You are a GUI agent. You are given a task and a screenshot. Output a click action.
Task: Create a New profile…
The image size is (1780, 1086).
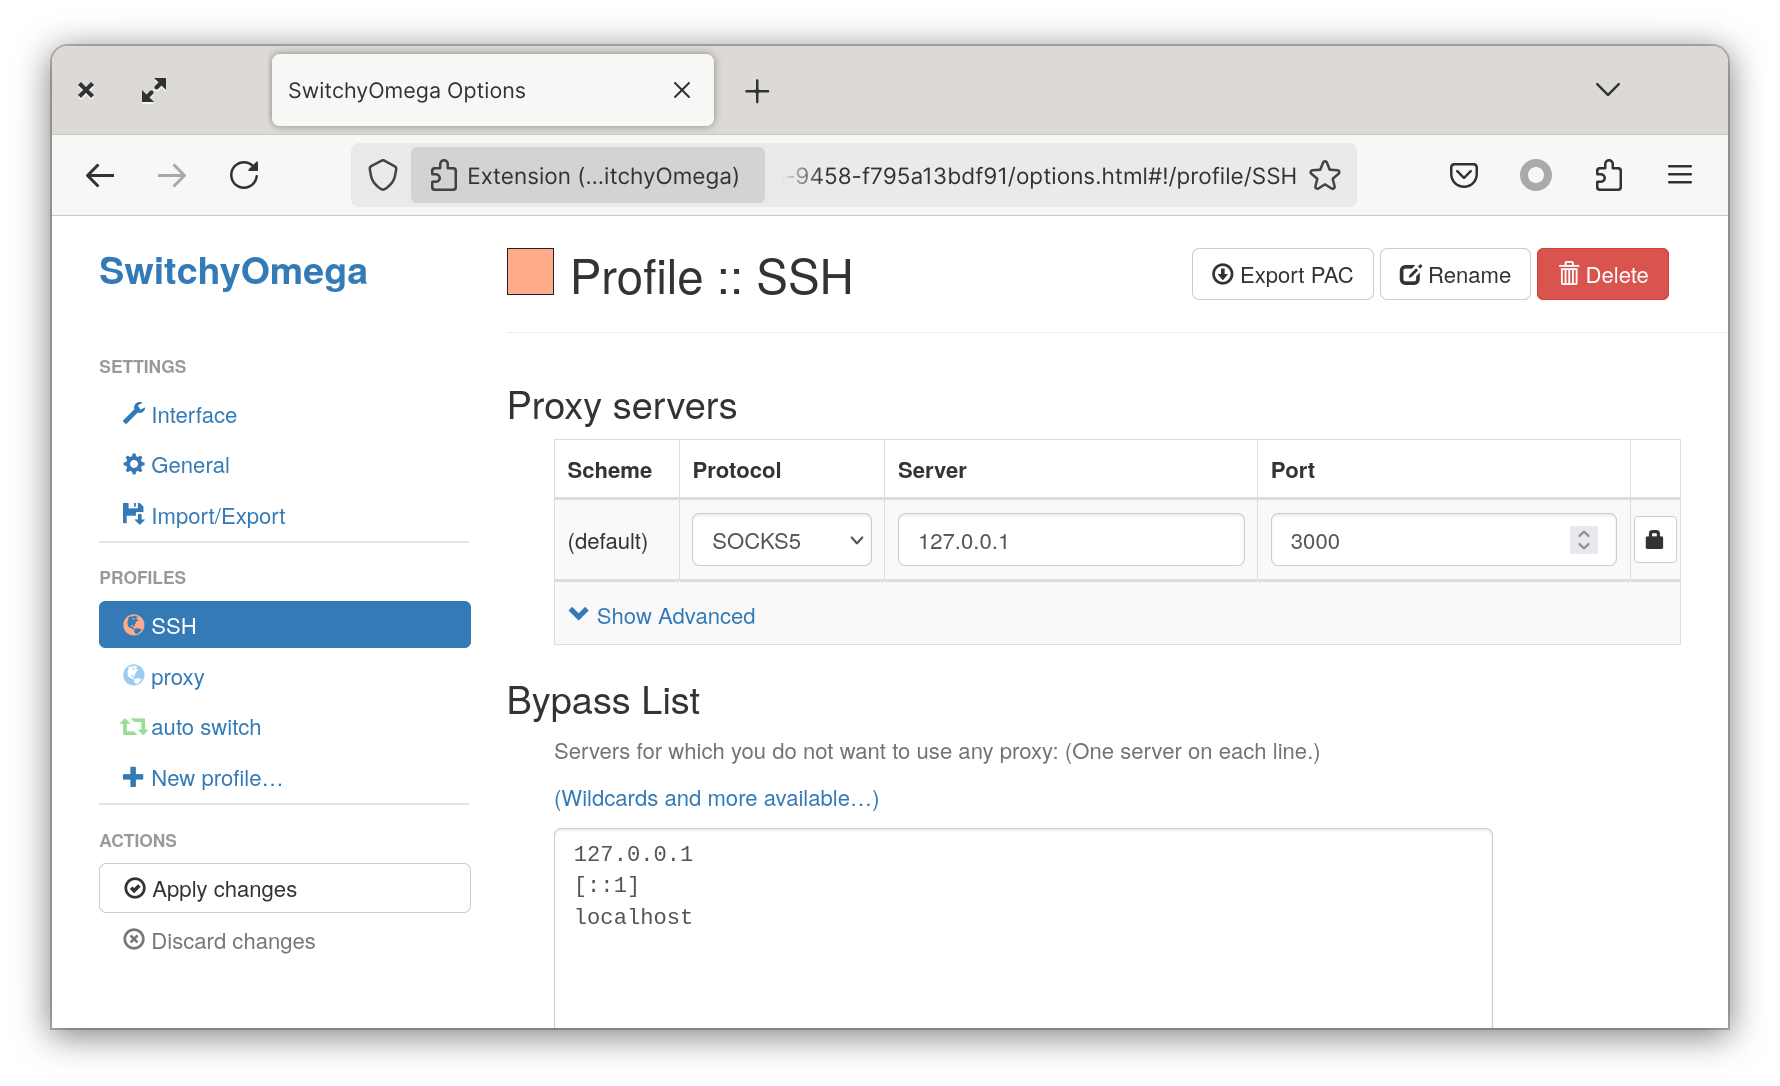click(x=217, y=778)
